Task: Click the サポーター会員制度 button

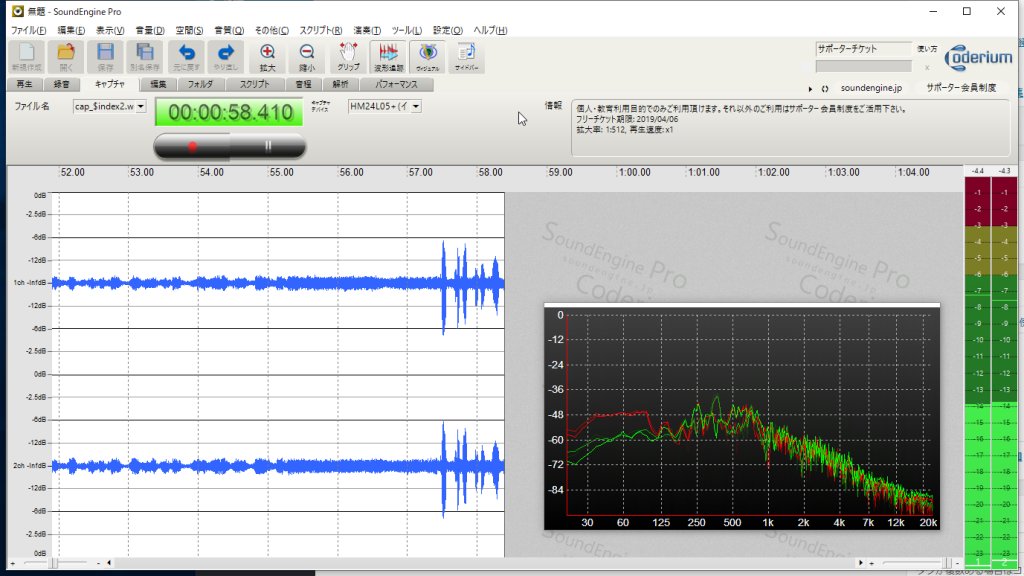Action: click(960, 89)
